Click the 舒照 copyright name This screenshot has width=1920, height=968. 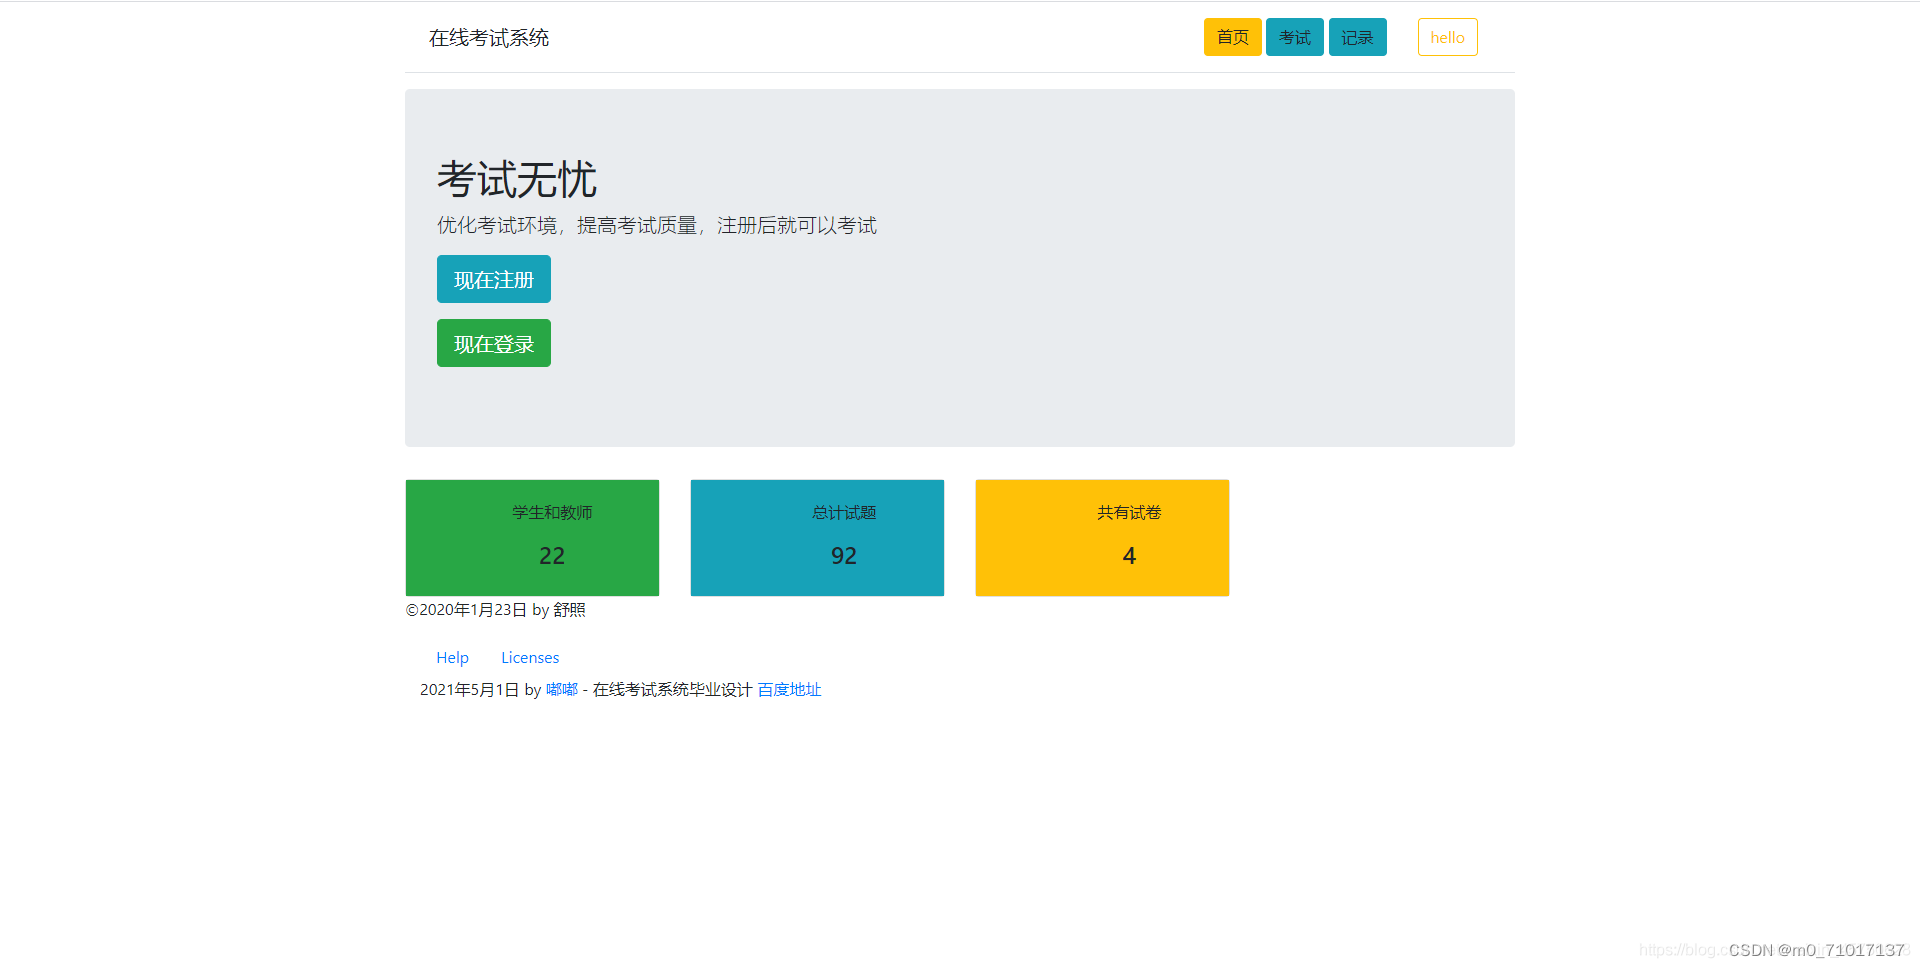[x=571, y=609]
